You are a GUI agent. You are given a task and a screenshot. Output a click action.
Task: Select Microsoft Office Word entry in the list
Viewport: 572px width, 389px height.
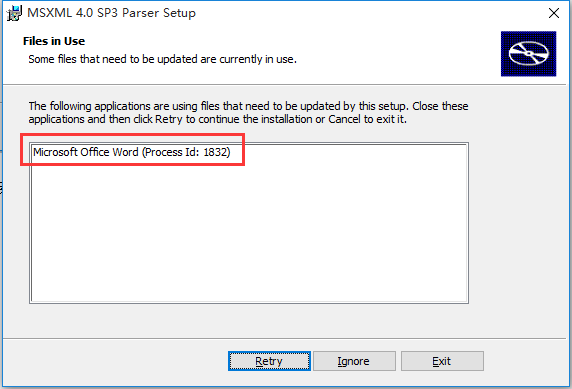(132, 152)
